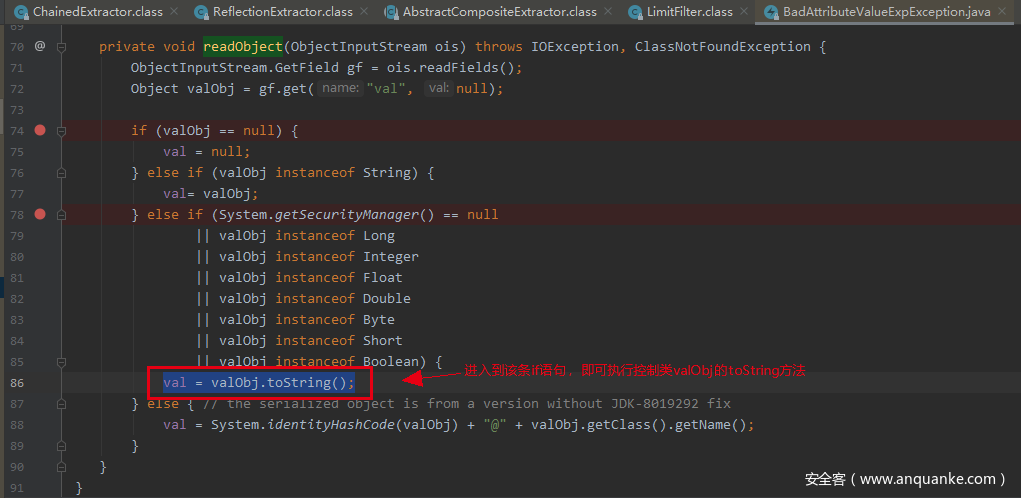
Task: Click the fold marker at line 76
Action: point(62,173)
